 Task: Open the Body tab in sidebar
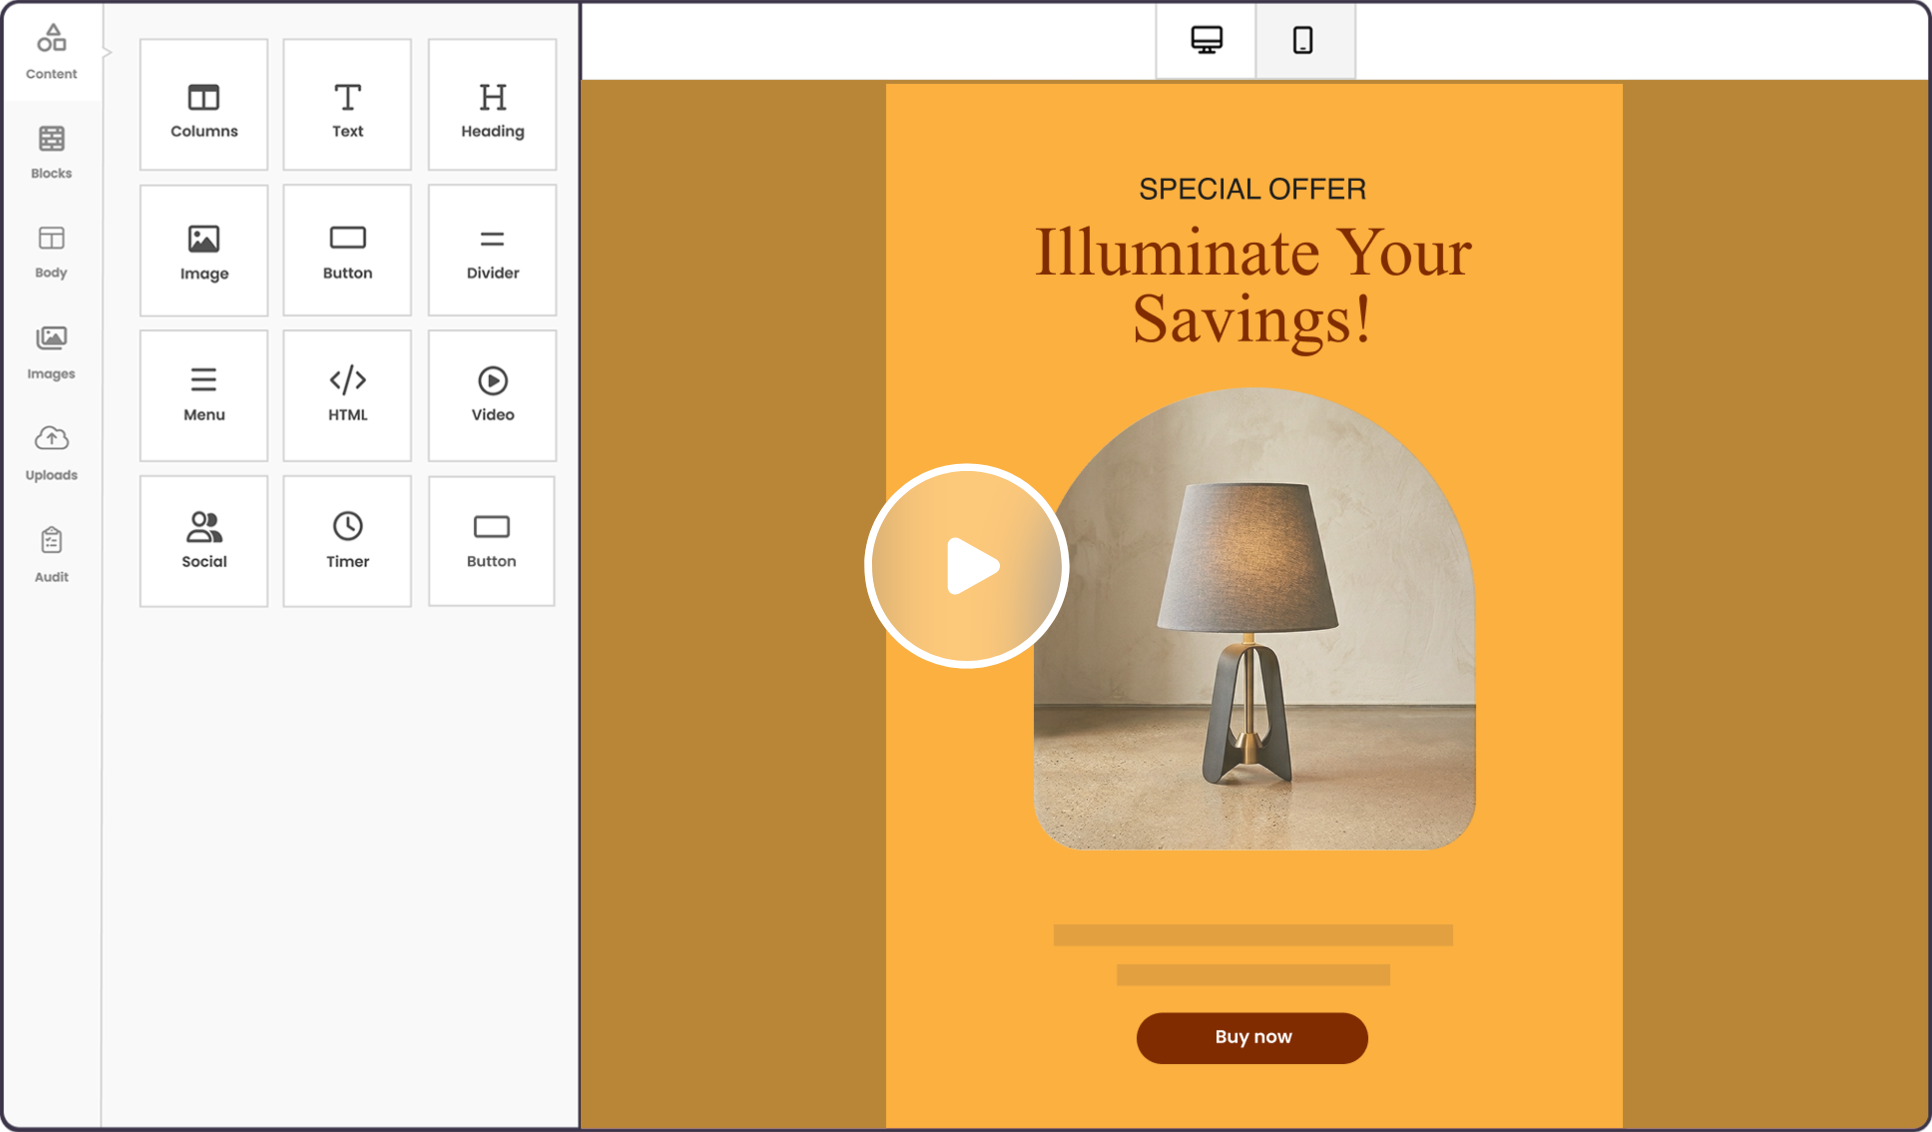click(x=51, y=252)
